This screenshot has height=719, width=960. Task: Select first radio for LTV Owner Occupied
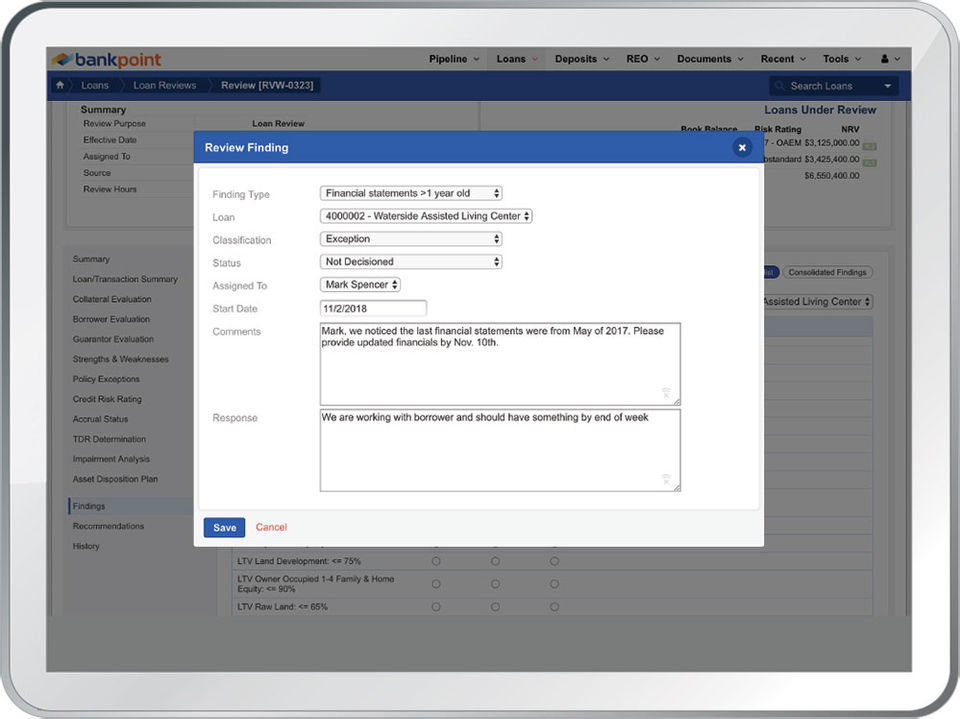(x=436, y=584)
